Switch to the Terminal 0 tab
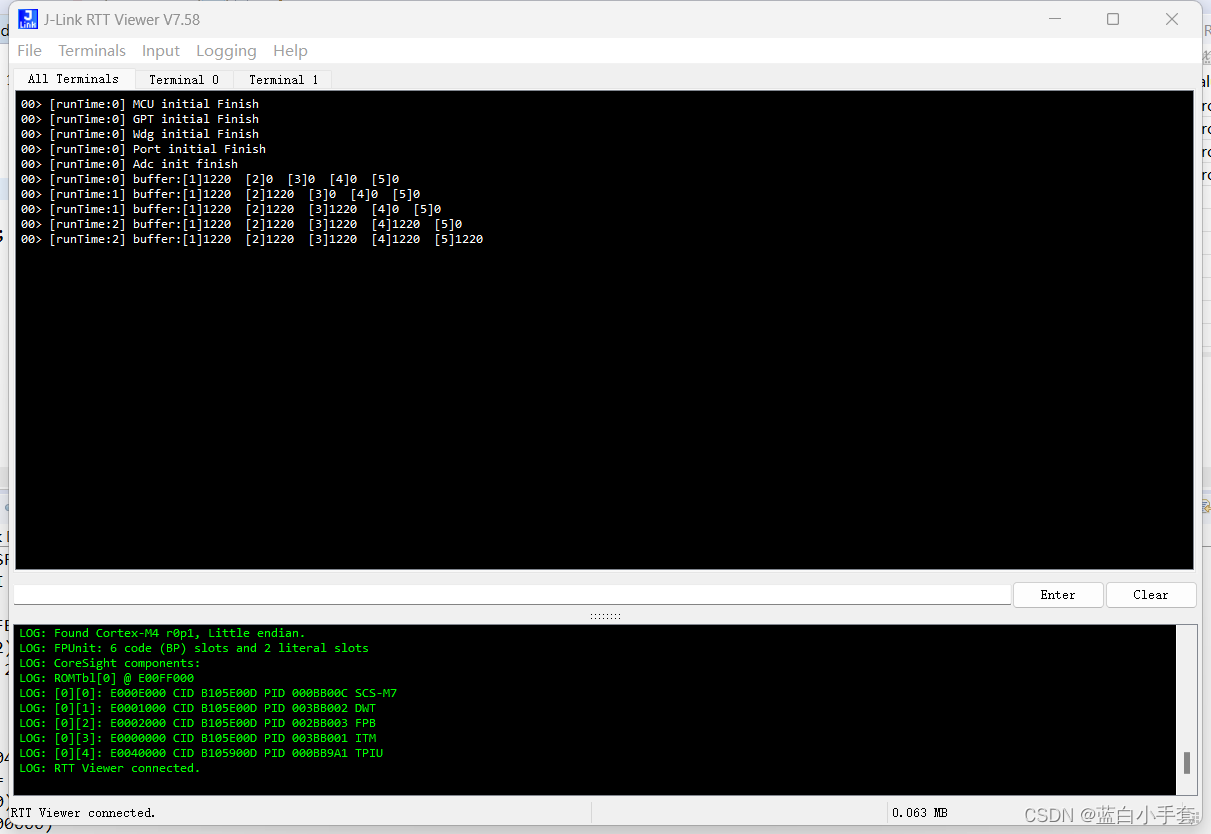 point(185,79)
